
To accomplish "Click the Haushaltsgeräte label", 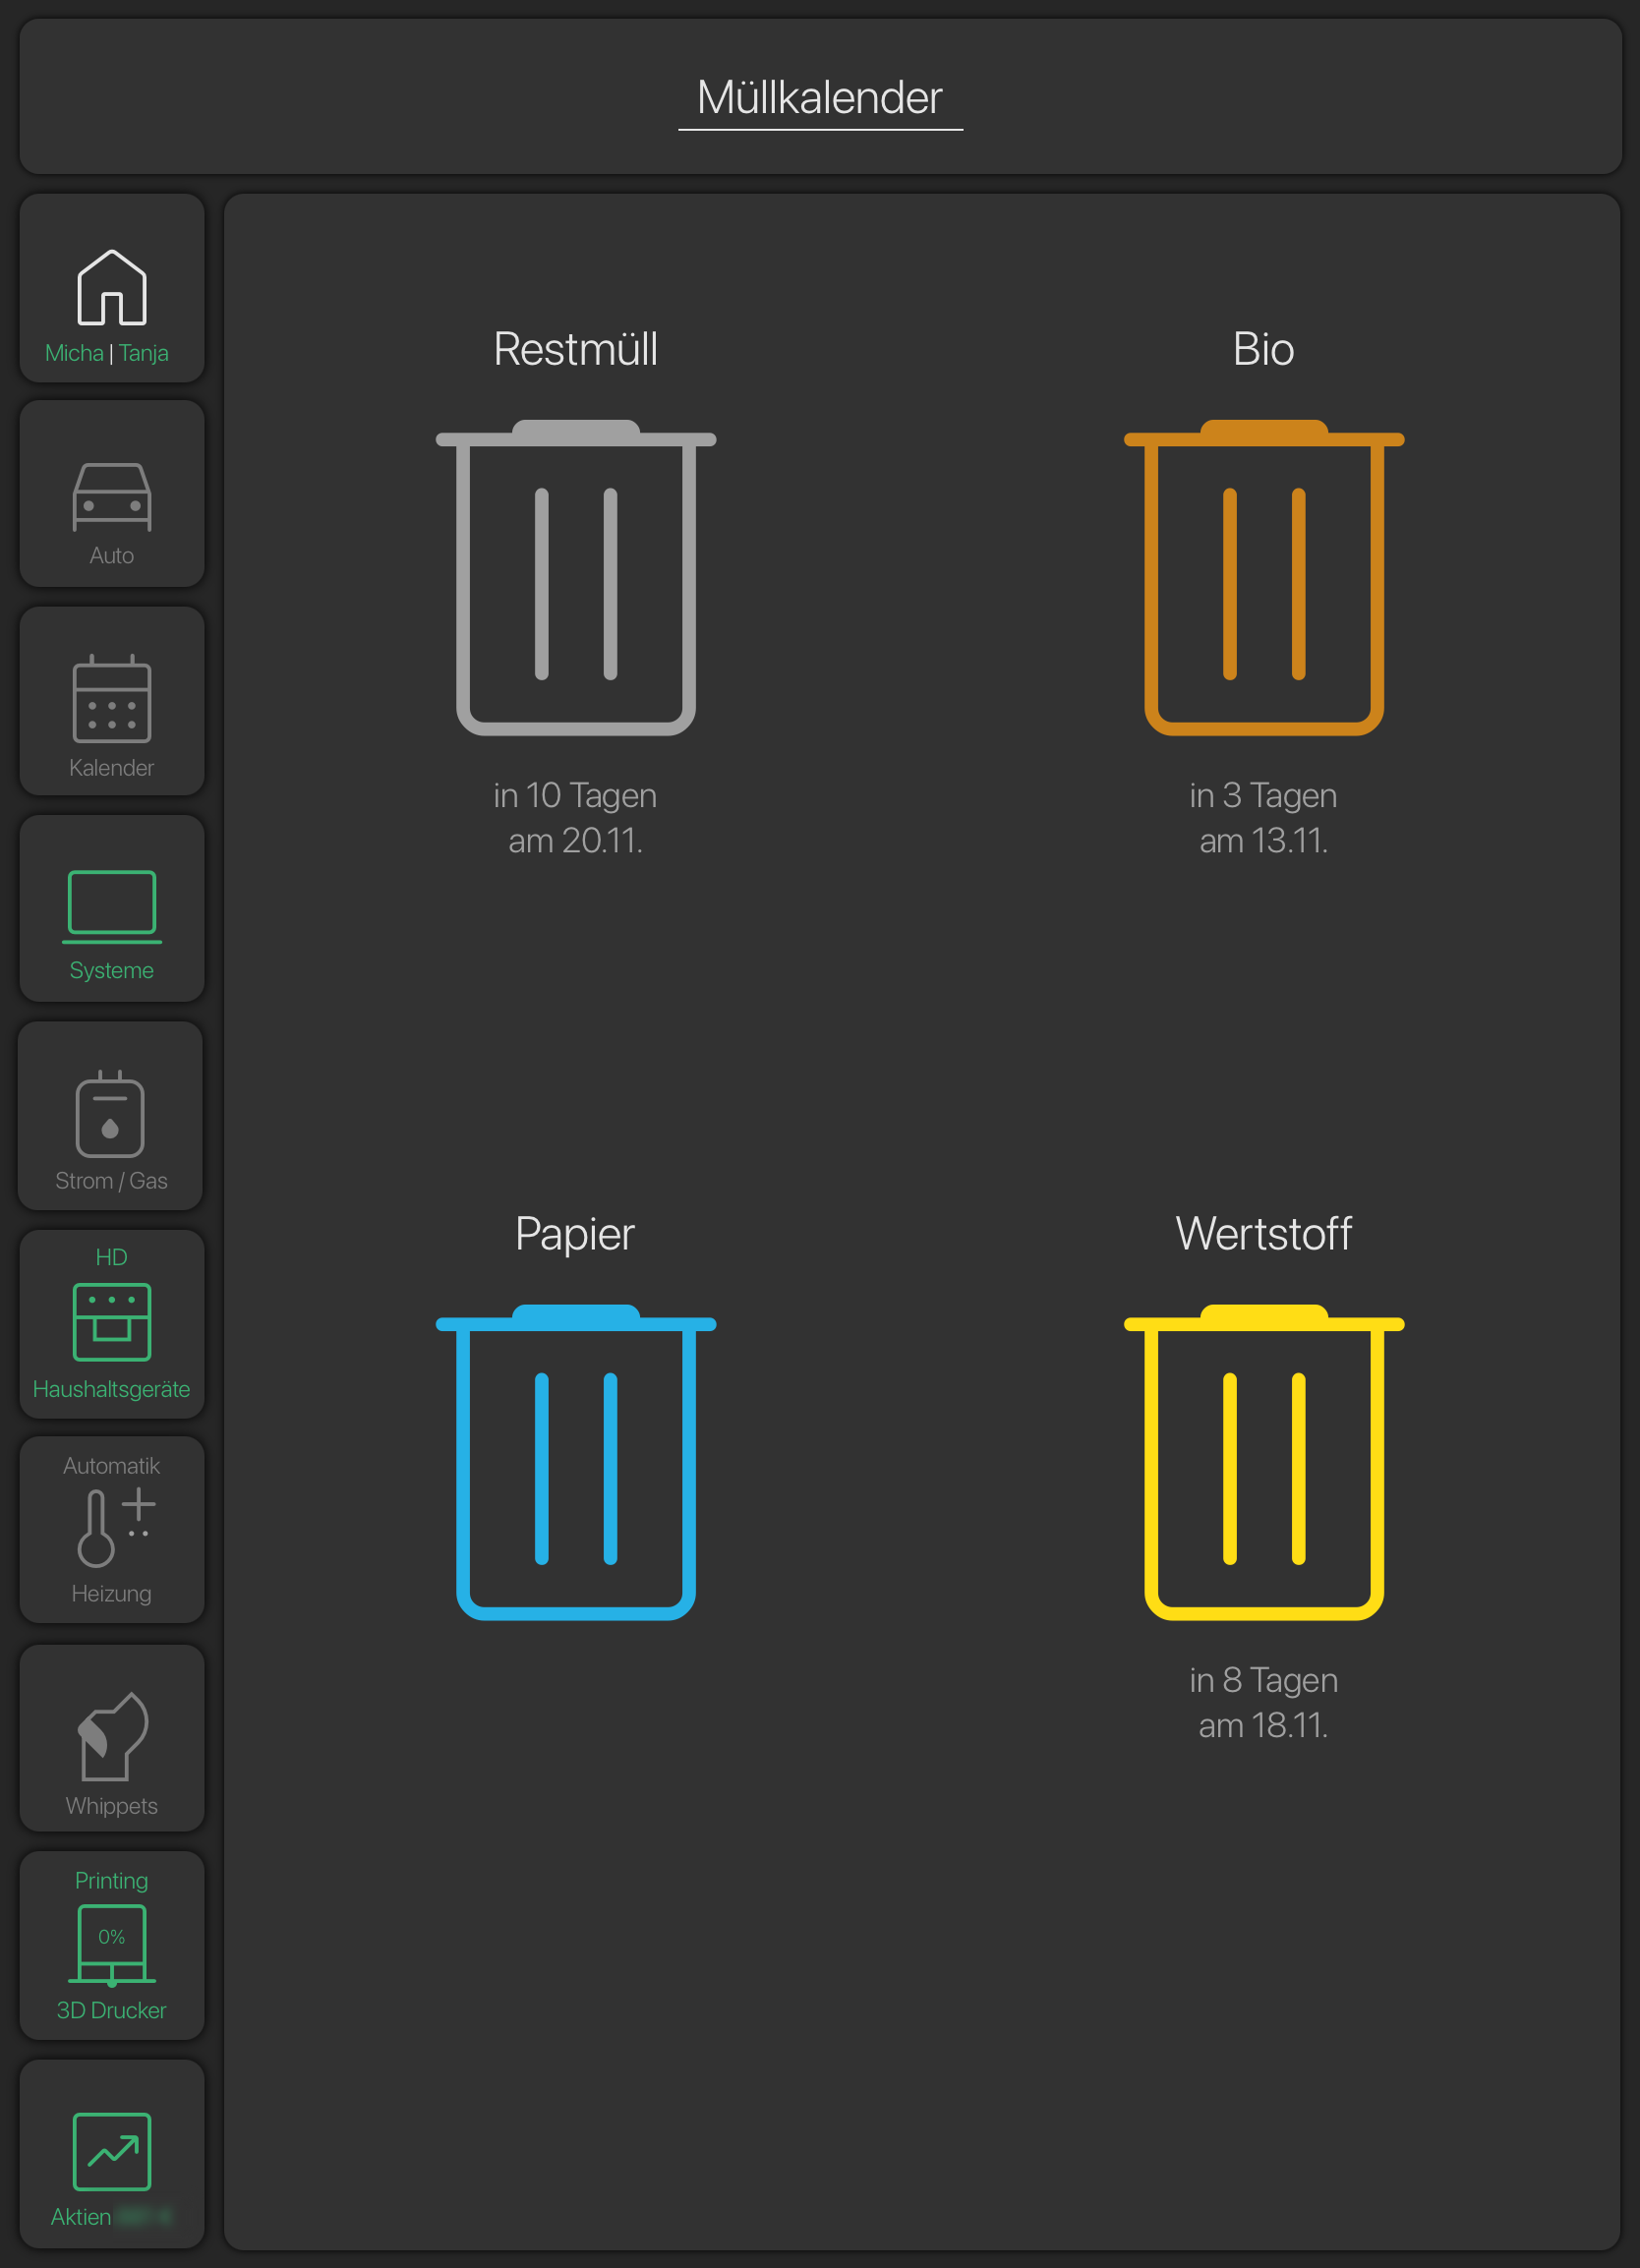I will (x=112, y=1390).
